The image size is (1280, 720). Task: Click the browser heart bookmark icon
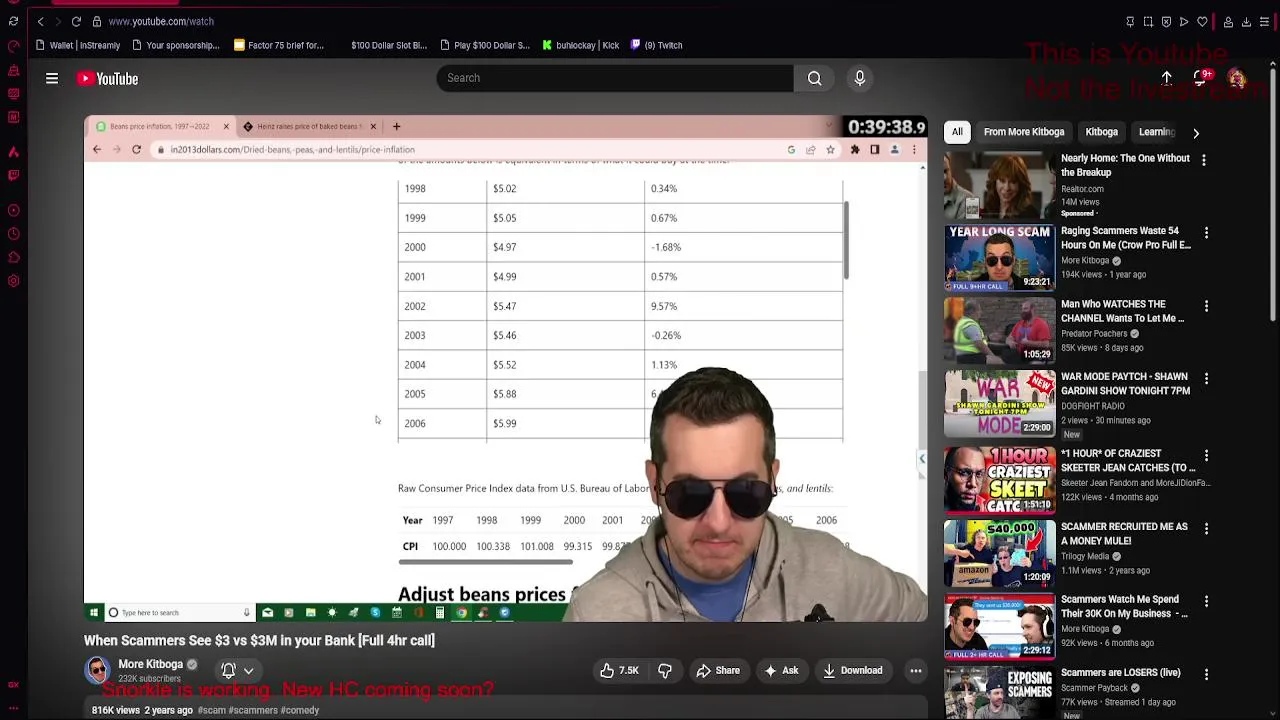[x=1202, y=21]
